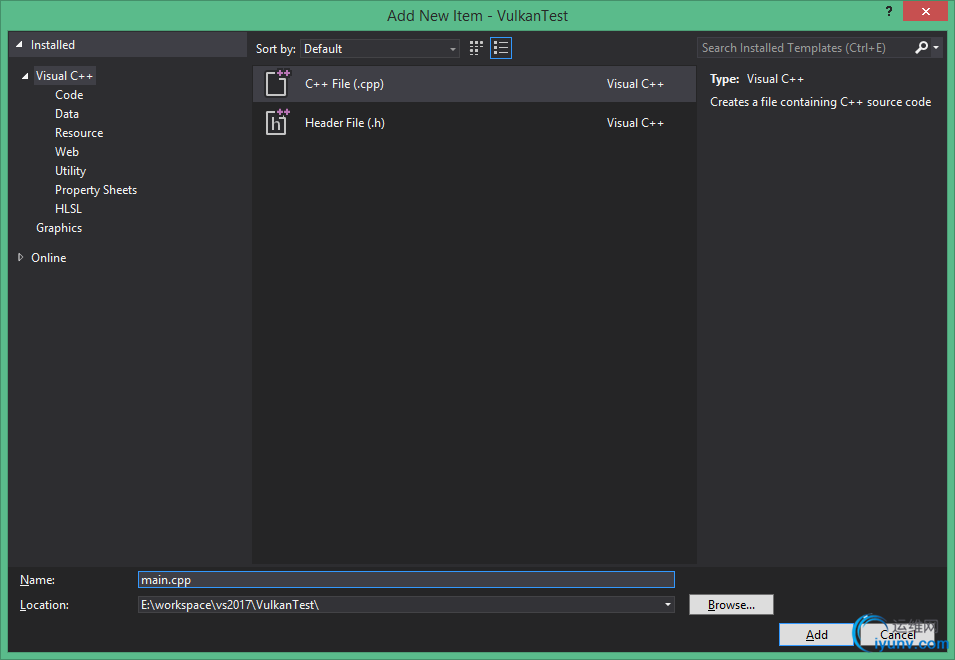
Task: Click the Search Installed Templates box
Action: (x=805, y=47)
